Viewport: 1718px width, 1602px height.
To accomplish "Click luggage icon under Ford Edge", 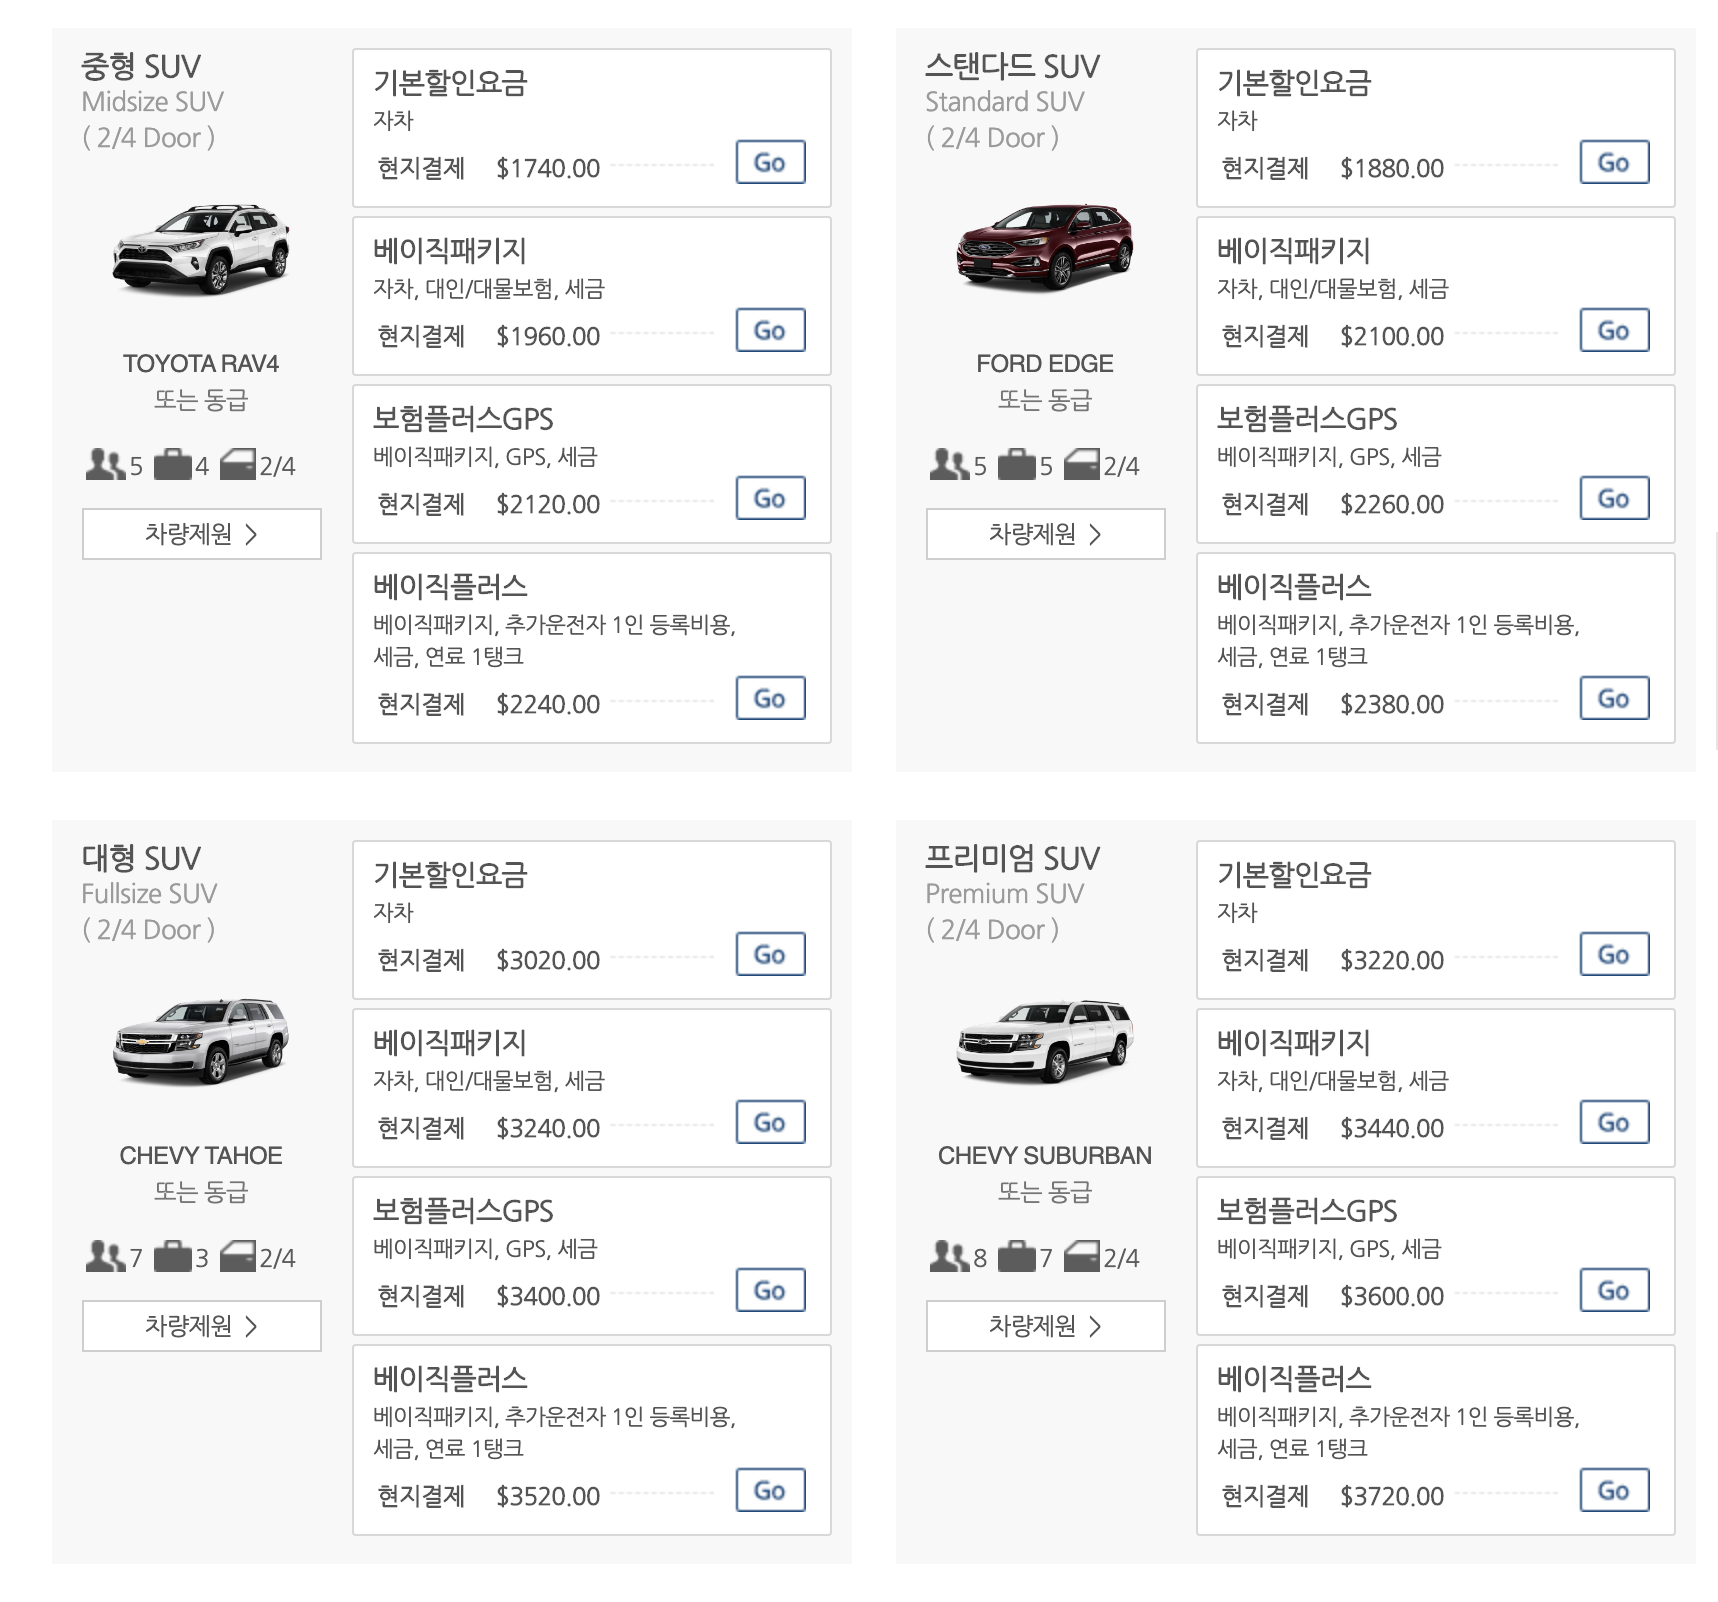I will tap(1016, 465).
